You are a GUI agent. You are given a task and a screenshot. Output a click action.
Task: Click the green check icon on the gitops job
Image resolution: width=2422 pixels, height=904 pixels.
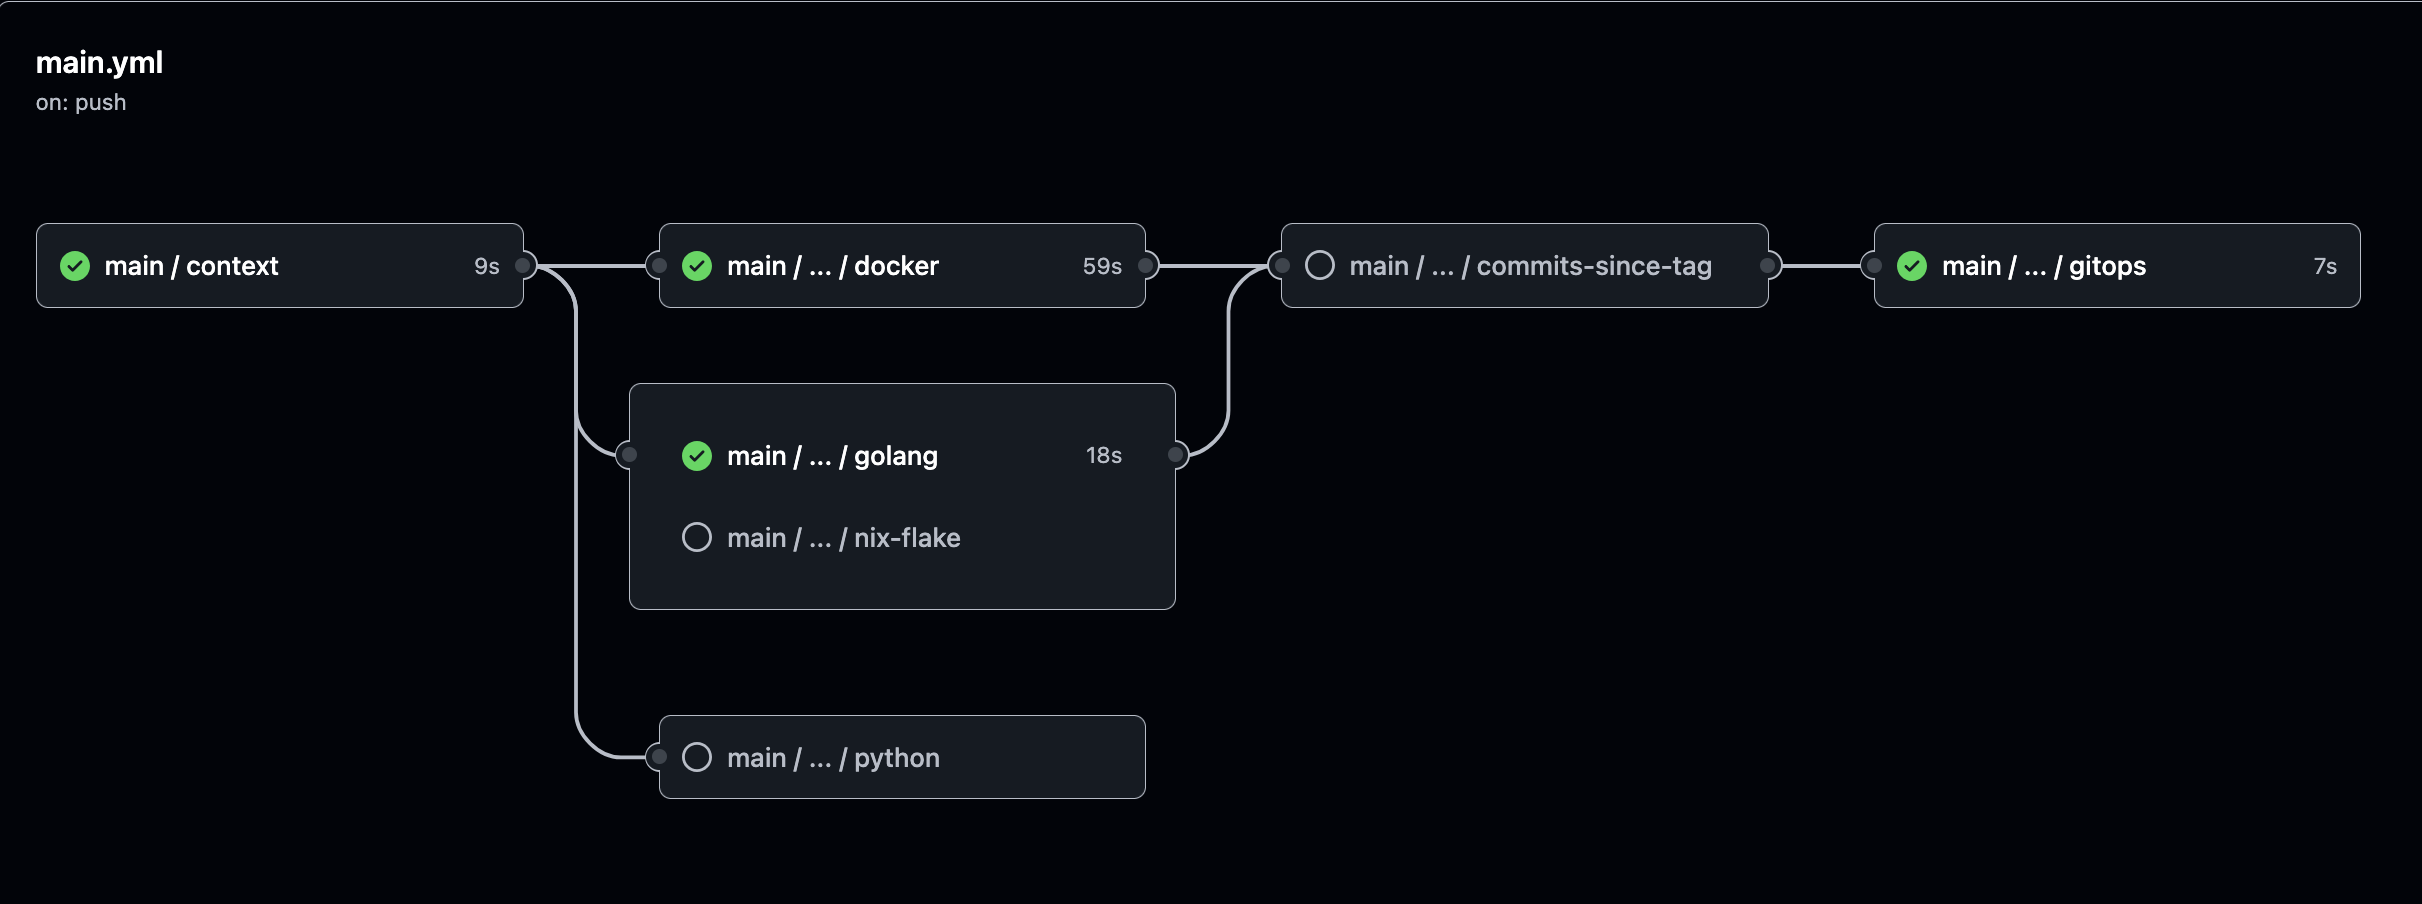(x=1913, y=265)
